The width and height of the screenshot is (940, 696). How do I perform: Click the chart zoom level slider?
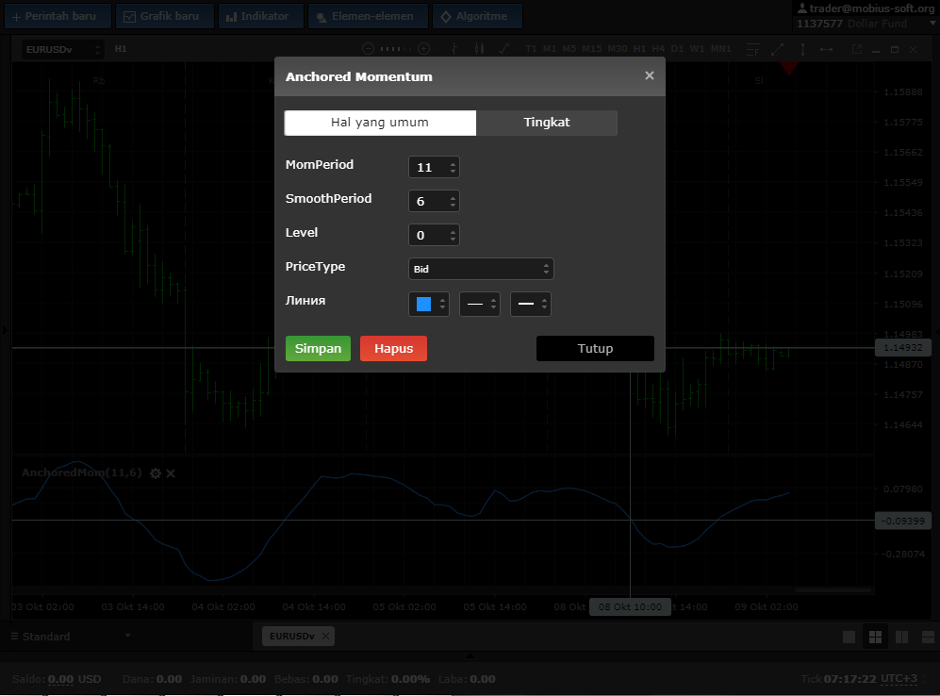(396, 49)
